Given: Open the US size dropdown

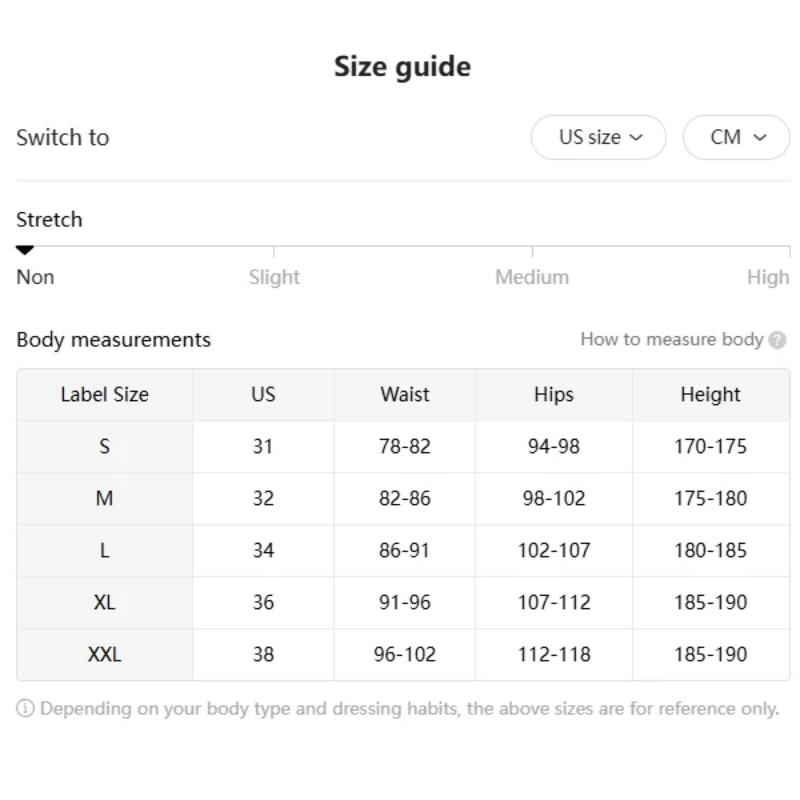Looking at the screenshot, I should tap(598, 138).
